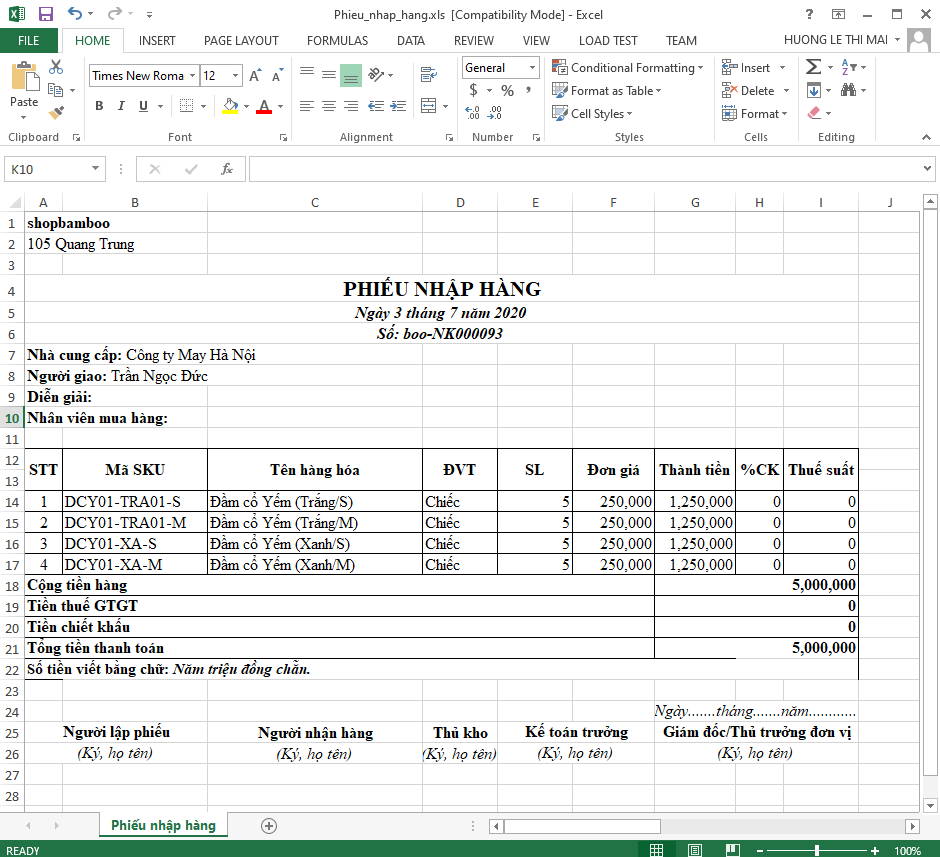940x857 pixels.
Task: Increase font size with the large A icon
Action: tap(255, 76)
